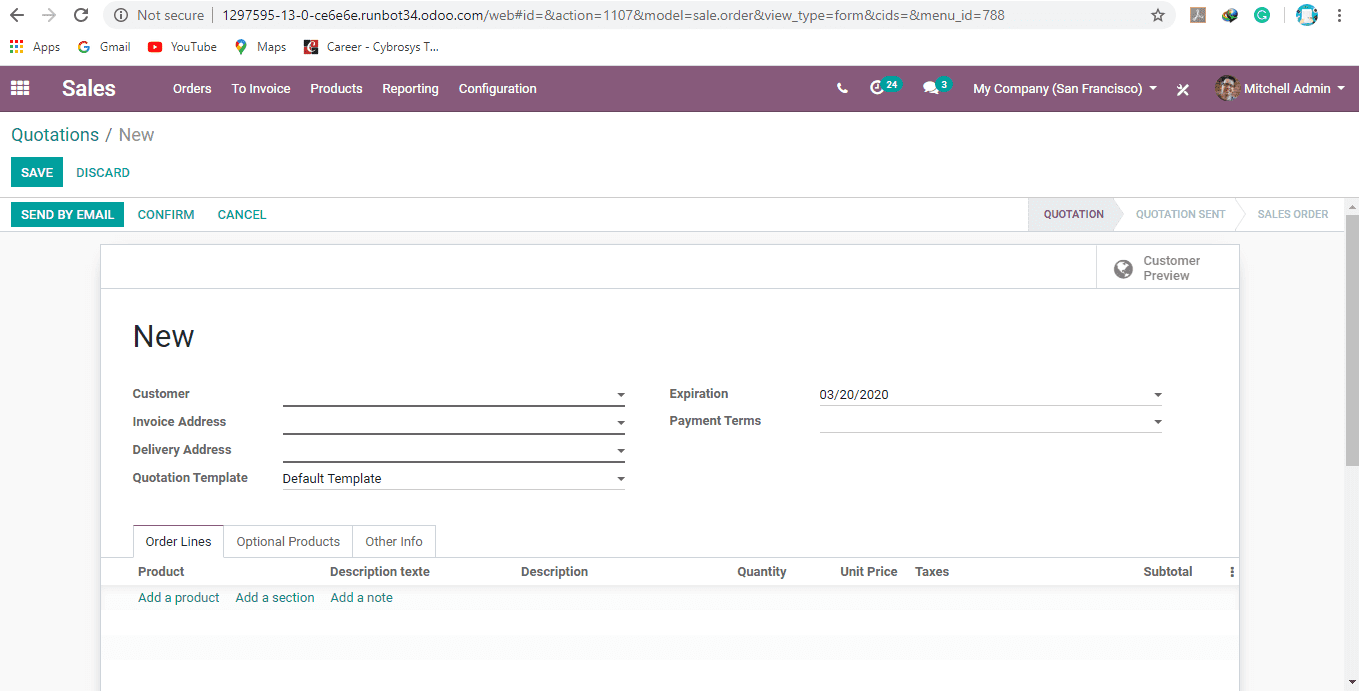Screen dimensions: 1359x691
Task: Open the Apps bookmark shortcut
Action: tap(35, 47)
